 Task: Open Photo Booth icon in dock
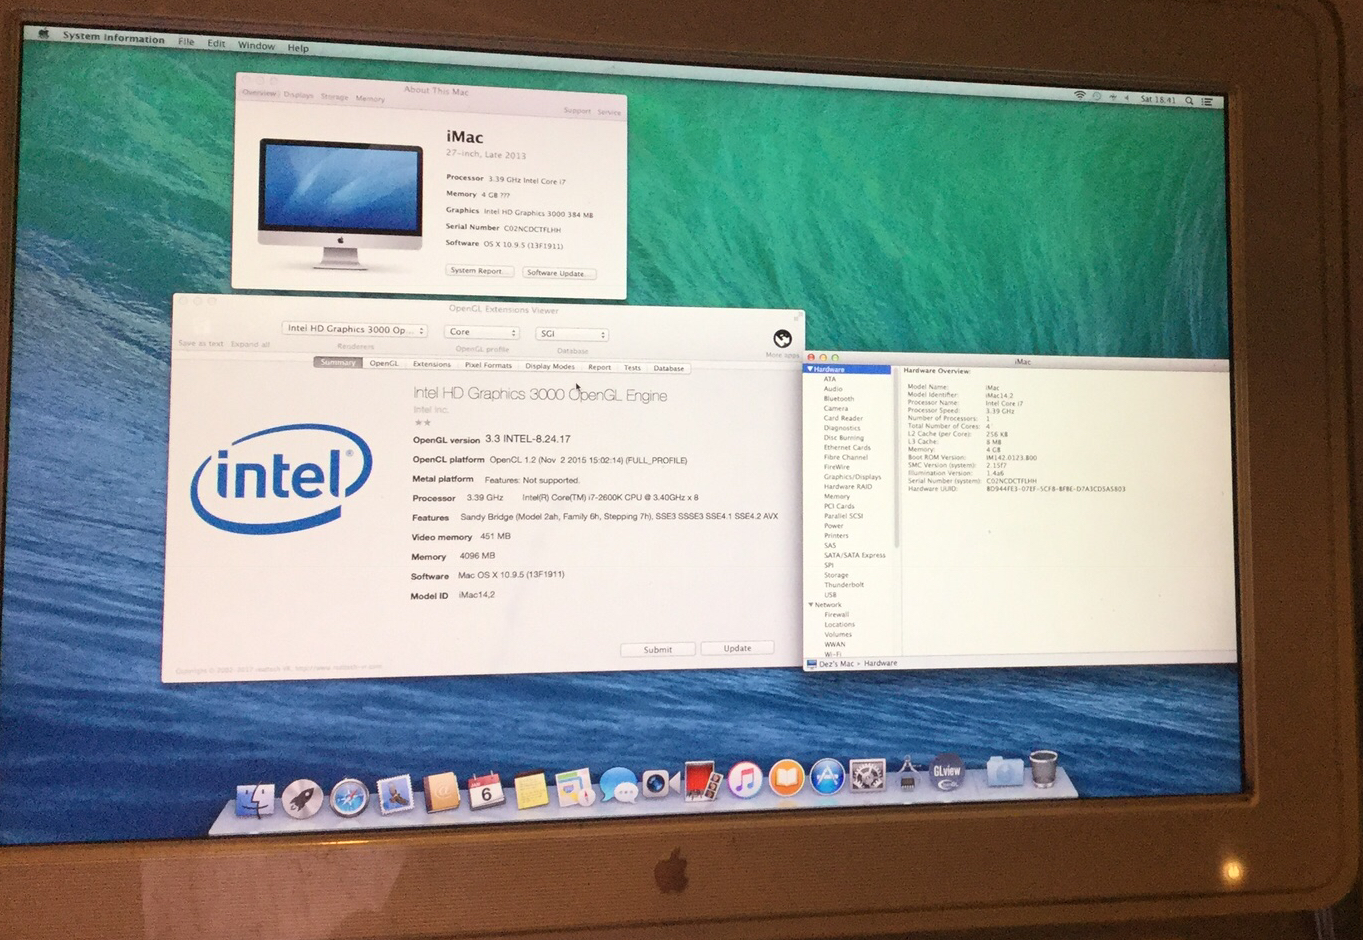[x=702, y=781]
